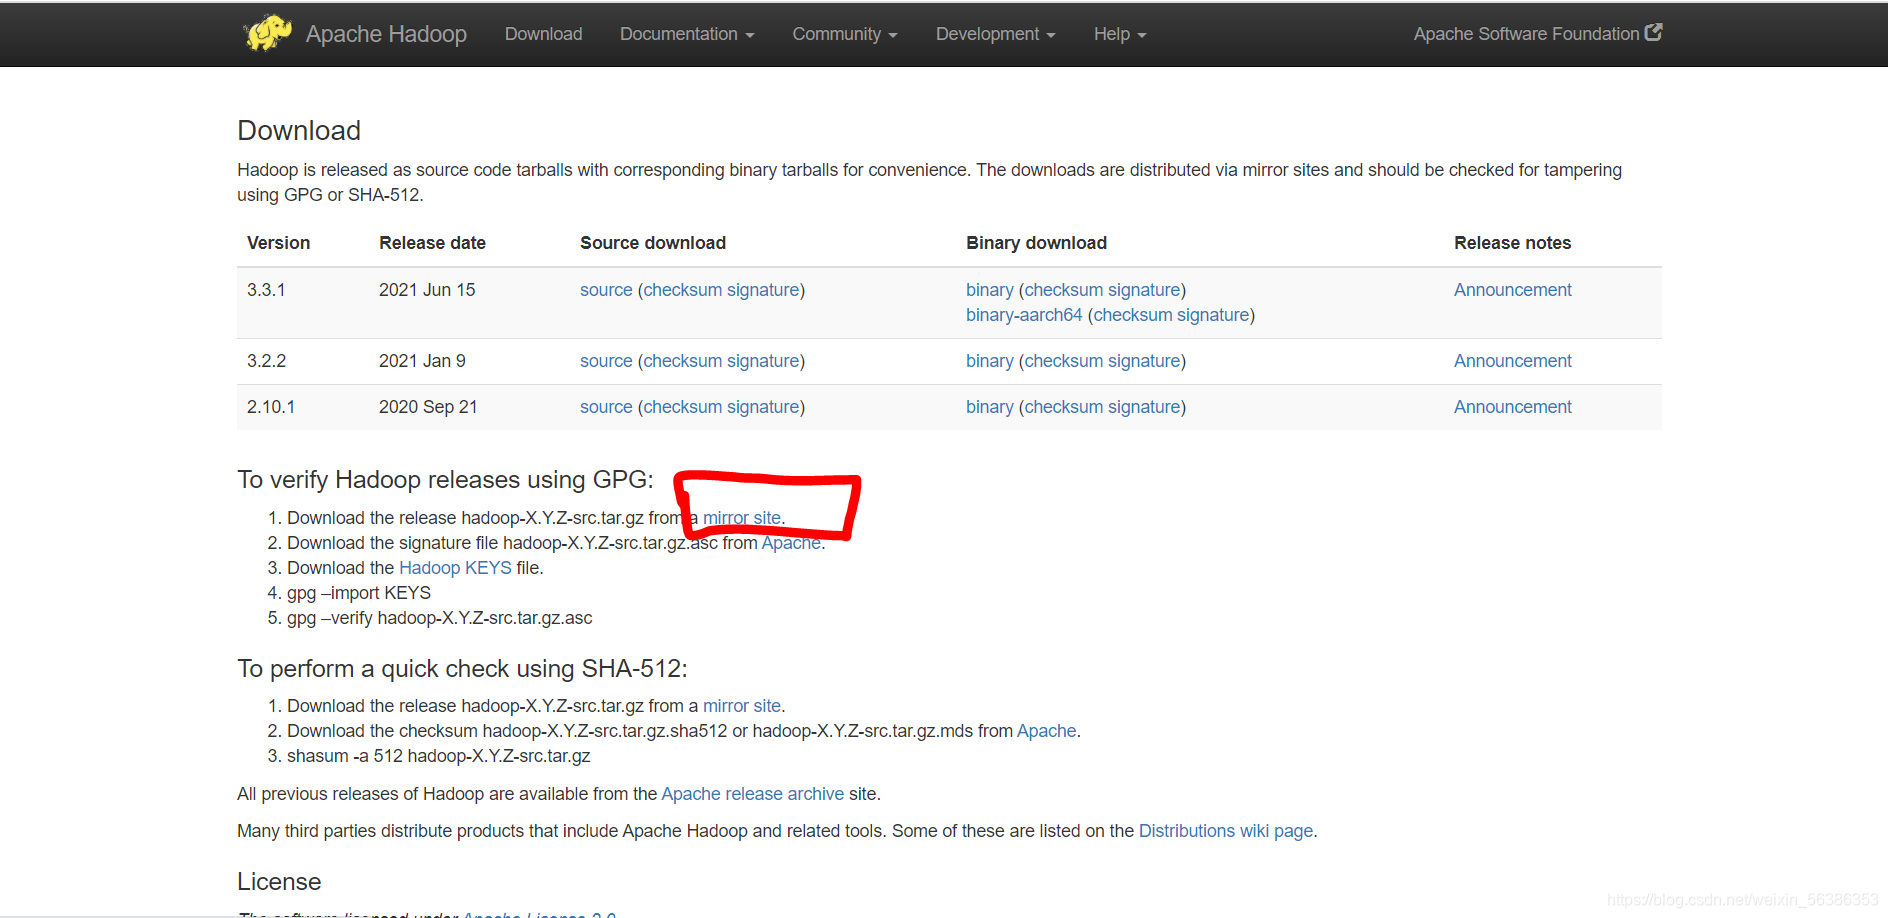
Task: Open source checksum for version 3.3.1
Action: (682, 290)
